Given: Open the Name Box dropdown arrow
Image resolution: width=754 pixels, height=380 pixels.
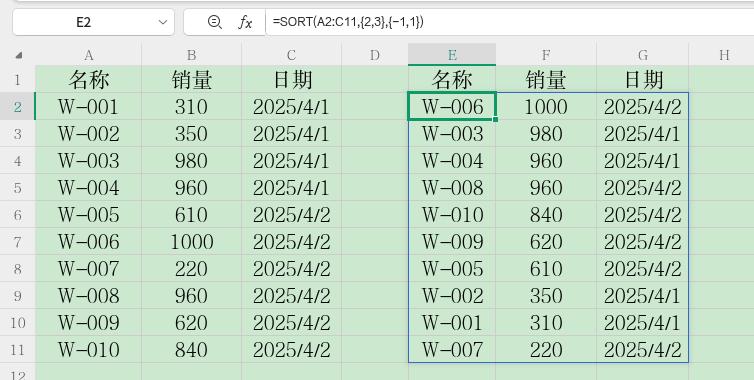Looking at the screenshot, I should [163, 22].
